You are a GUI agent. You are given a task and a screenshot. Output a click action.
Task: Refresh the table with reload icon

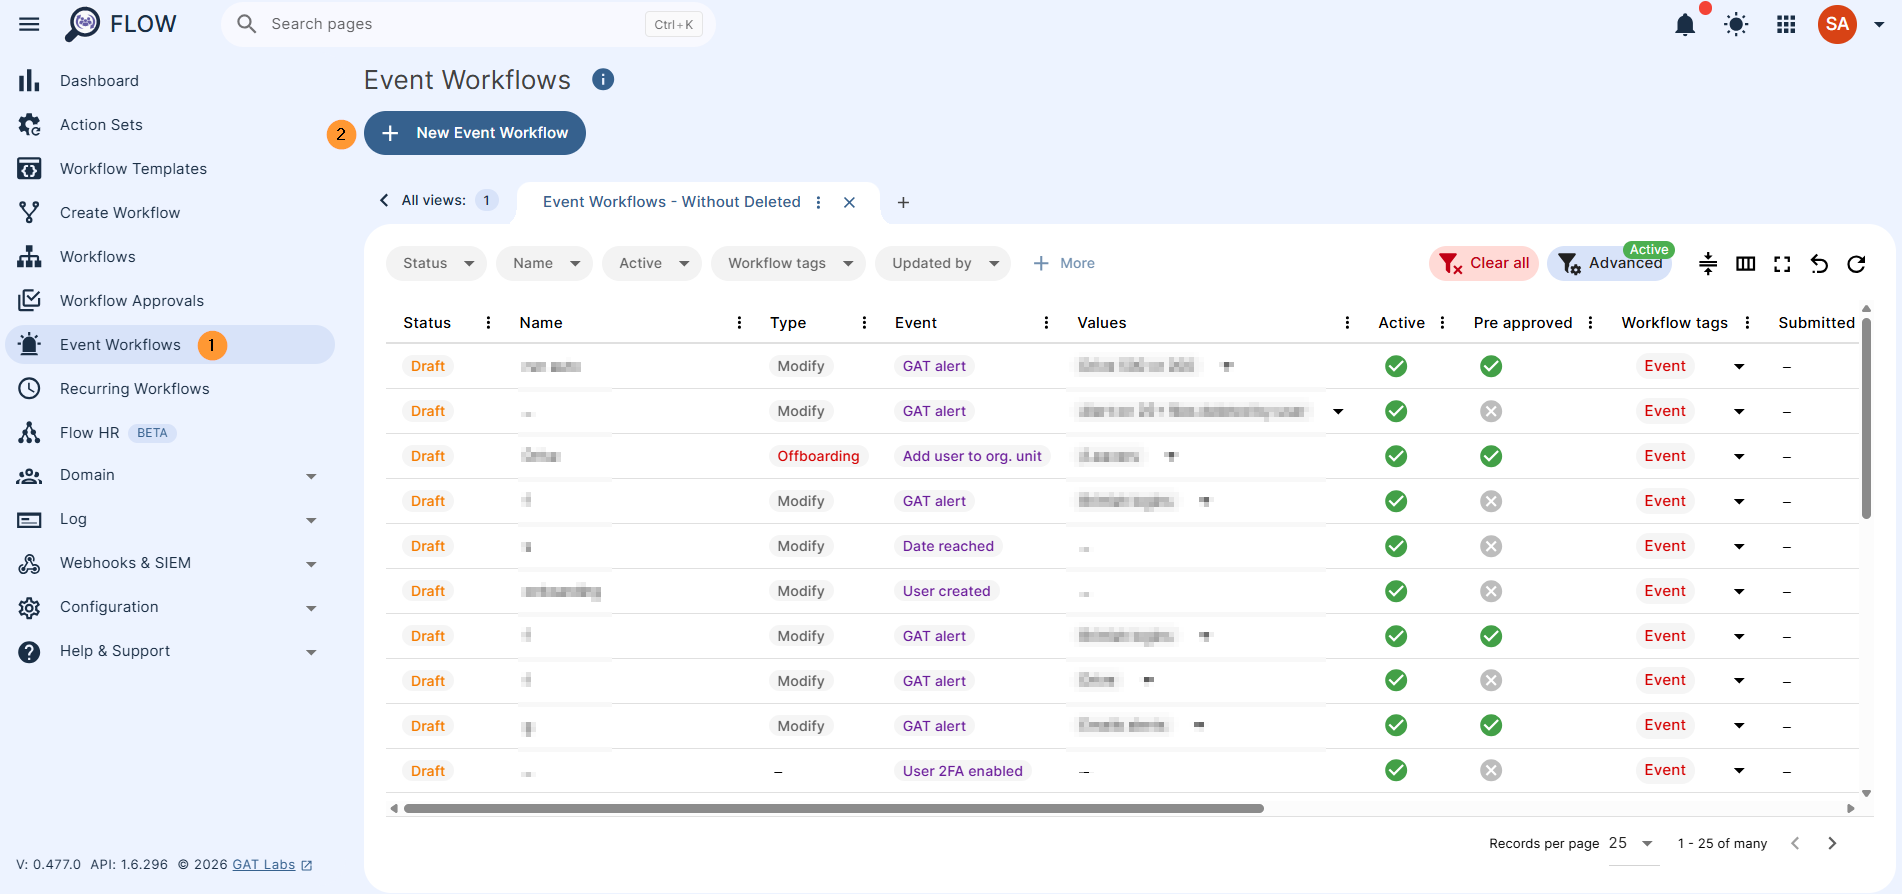click(1856, 264)
